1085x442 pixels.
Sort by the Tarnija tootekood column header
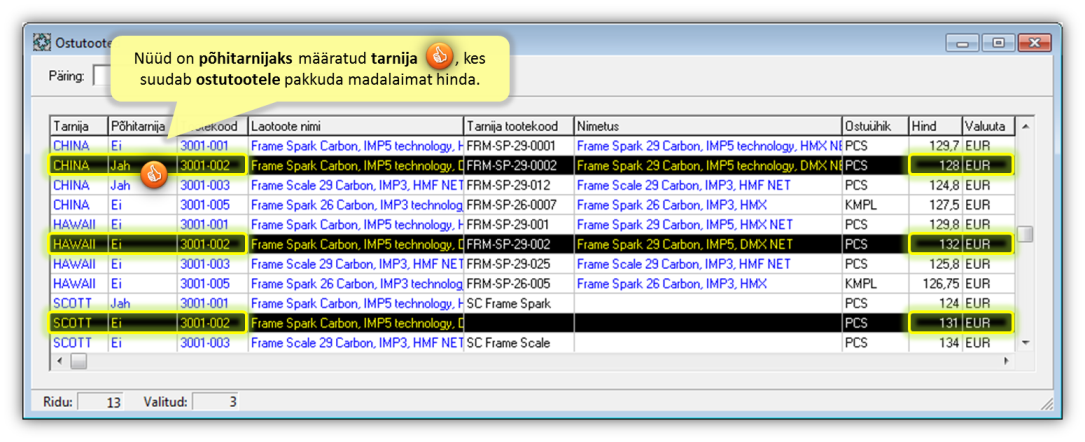point(518,126)
